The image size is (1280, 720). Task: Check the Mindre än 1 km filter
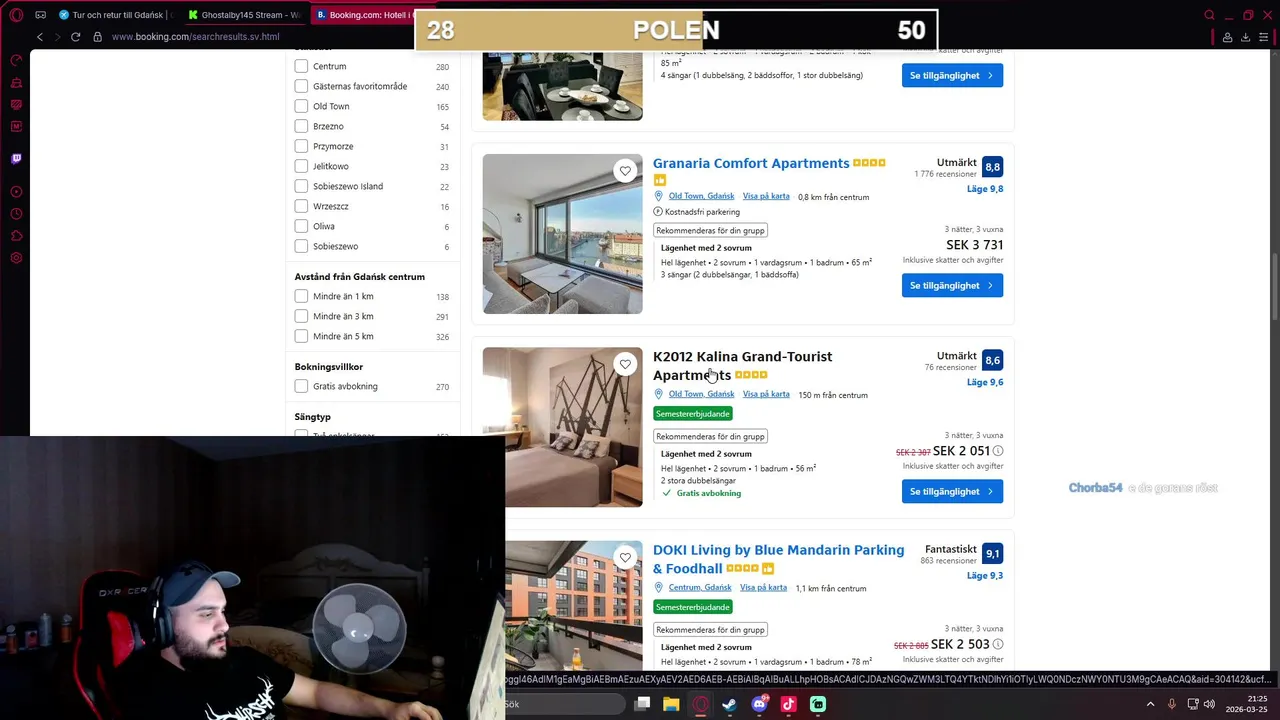[x=301, y=296]
